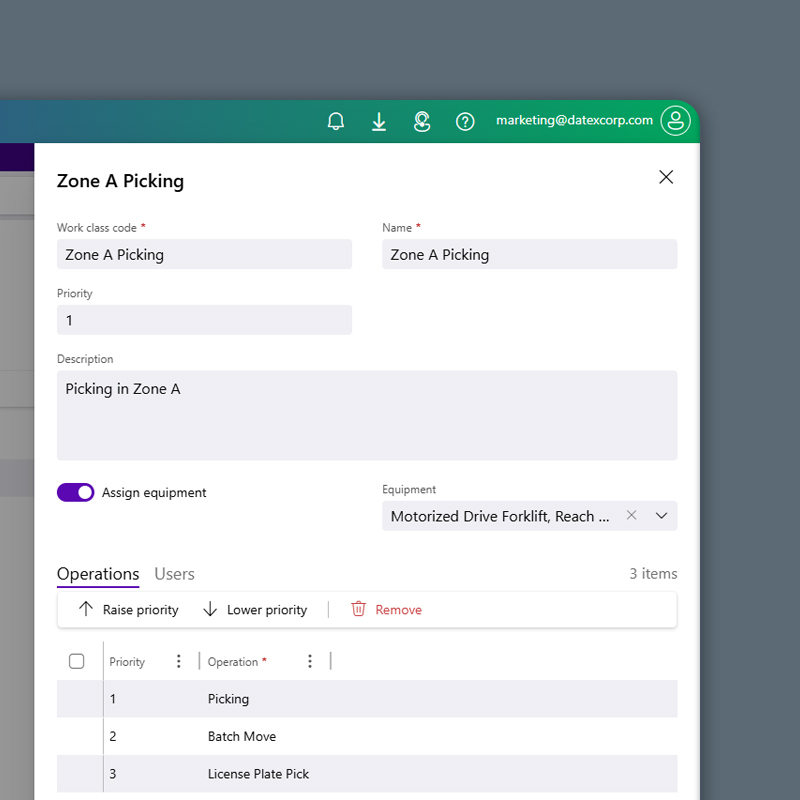Expand the Equipment dropdown chevron
Screen dimensions: 800x800
(661, 516)
